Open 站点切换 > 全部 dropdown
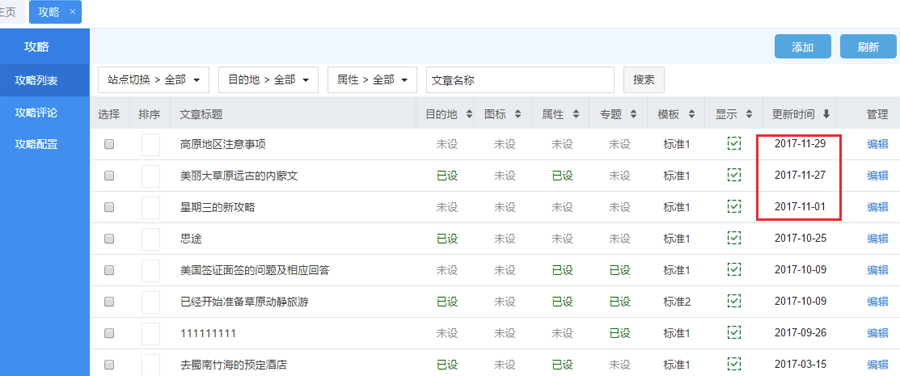The height and width of the screenshot is (376, 900). [154, 80]
